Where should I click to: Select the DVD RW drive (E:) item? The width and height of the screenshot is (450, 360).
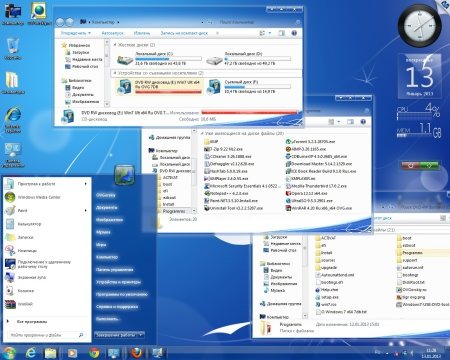pos(159,87)
